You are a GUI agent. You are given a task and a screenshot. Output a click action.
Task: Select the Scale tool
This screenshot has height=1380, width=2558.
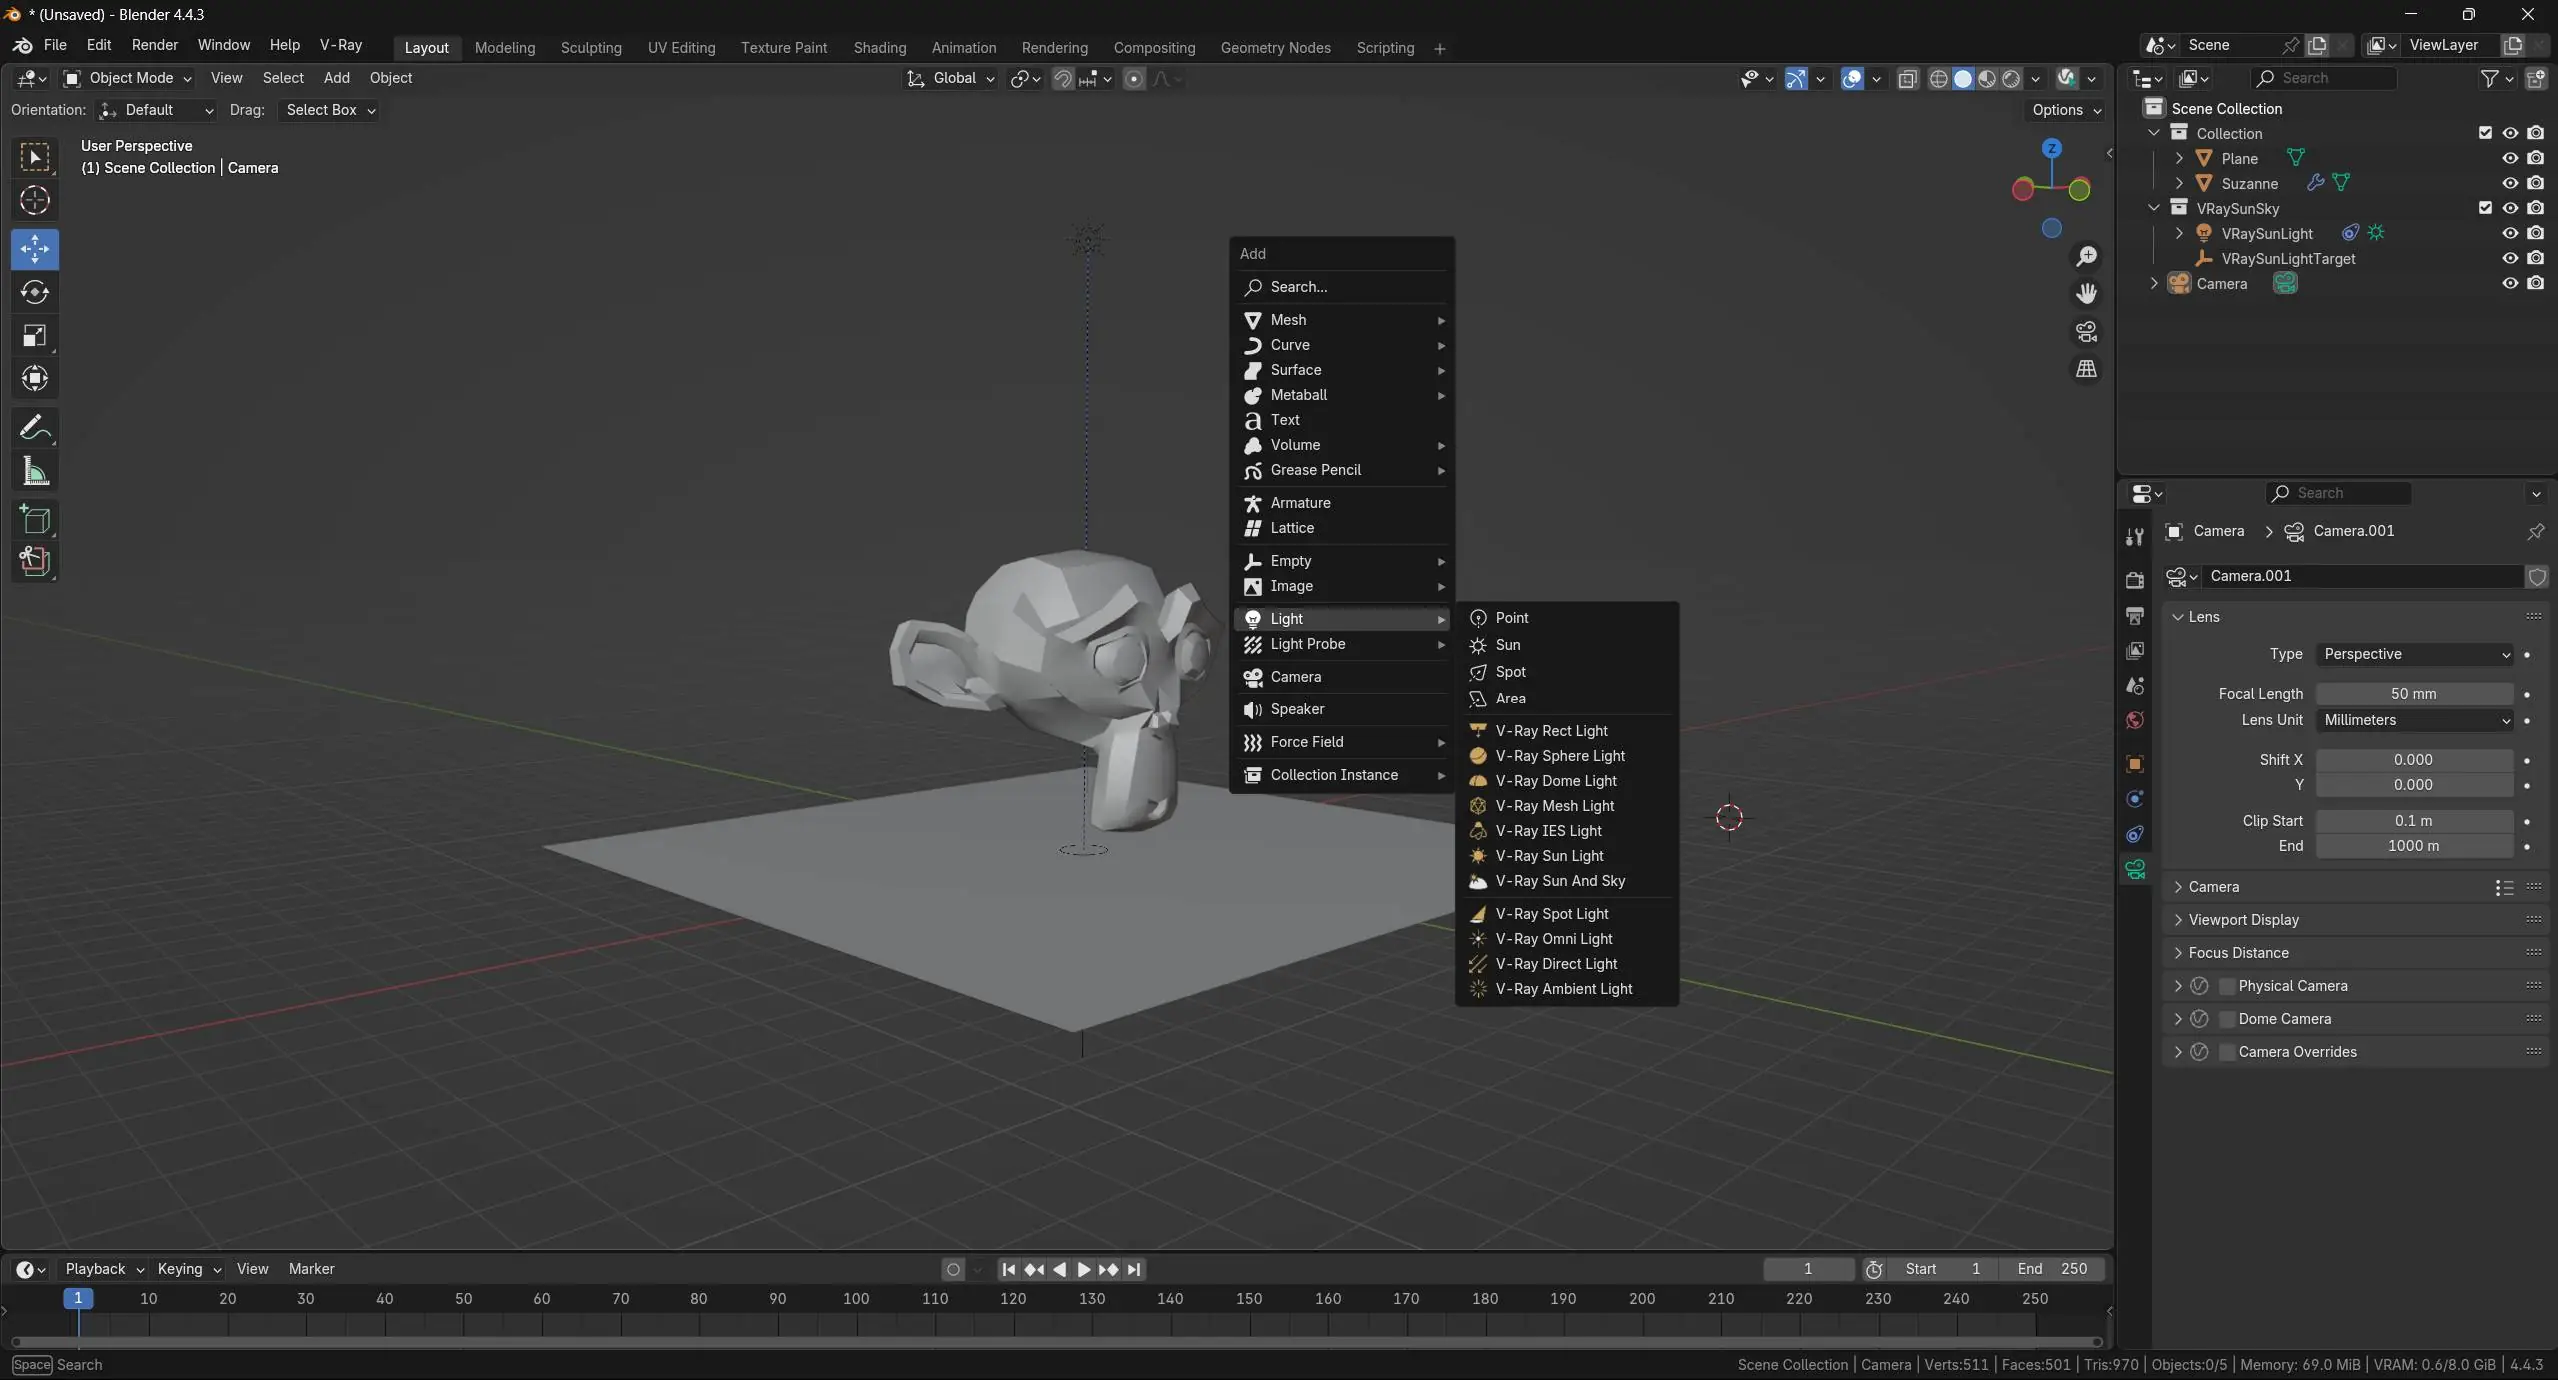pyautogui.click(x=35, y=336)
